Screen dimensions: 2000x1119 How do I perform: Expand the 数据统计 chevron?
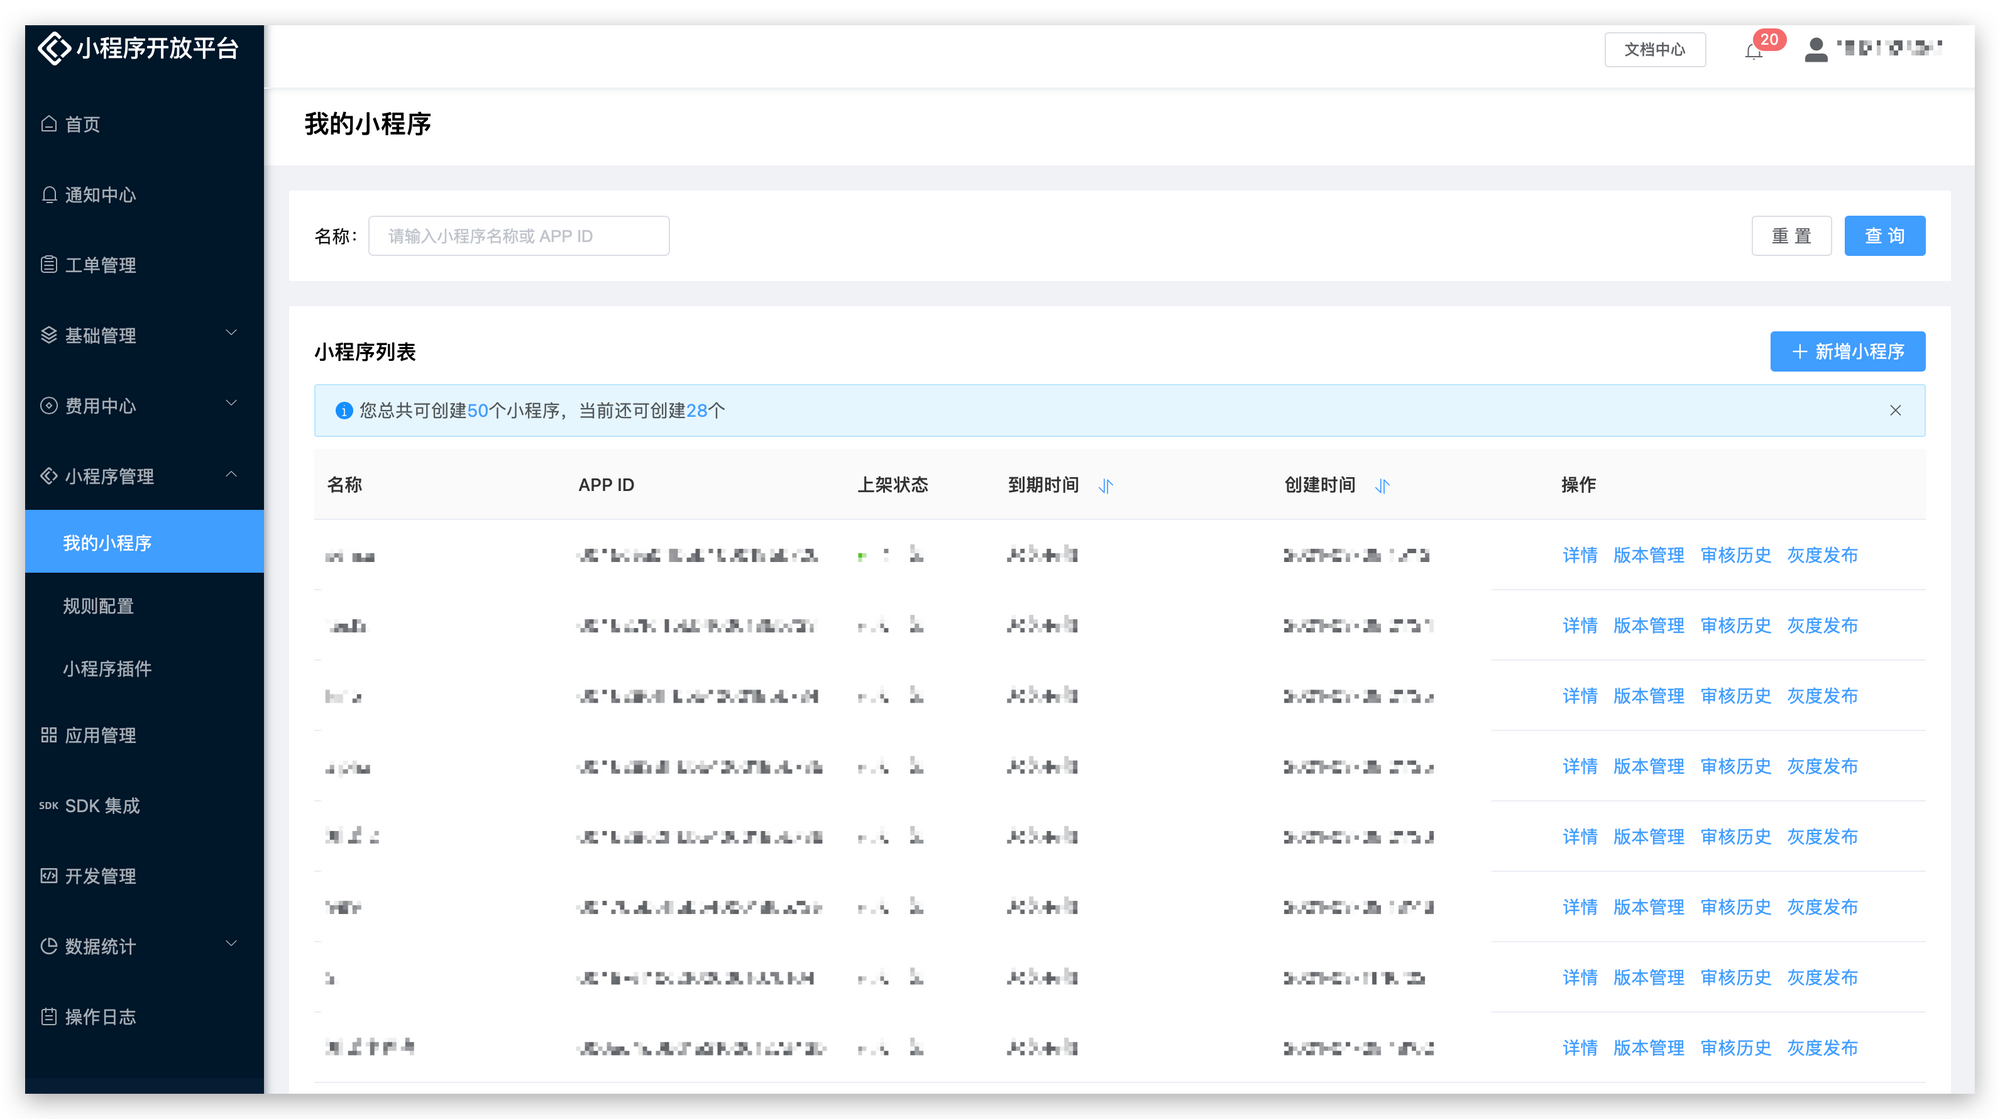point(231,944)
